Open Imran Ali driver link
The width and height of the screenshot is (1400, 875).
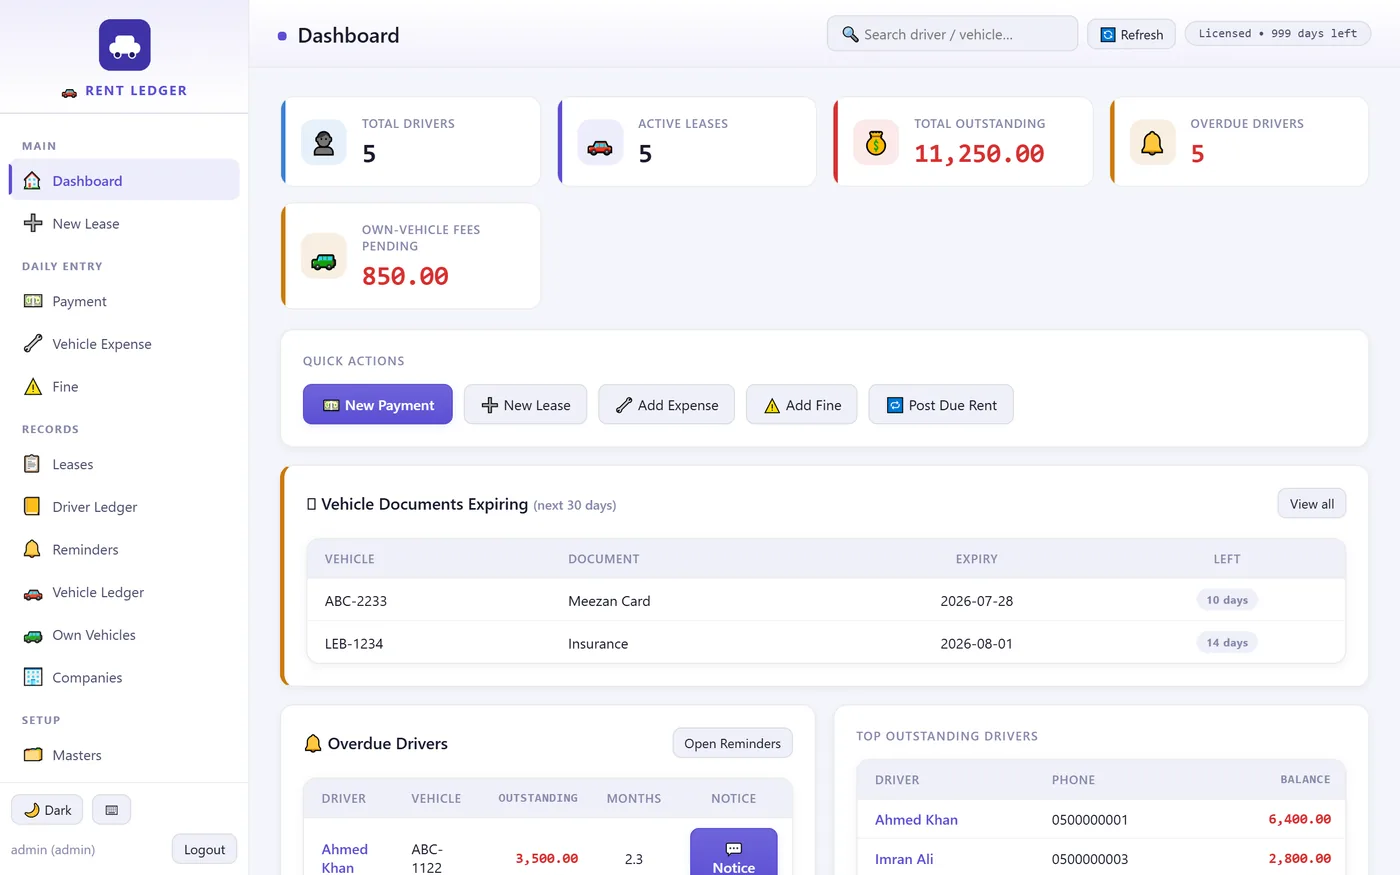click(904, 859)
